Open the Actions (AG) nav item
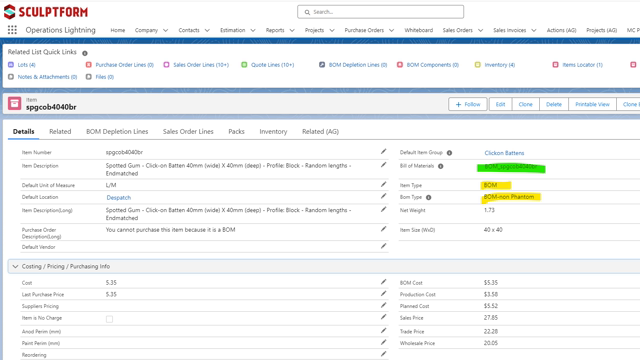The width and height of the screenshot is (640, 360). [x=561, y=30]
